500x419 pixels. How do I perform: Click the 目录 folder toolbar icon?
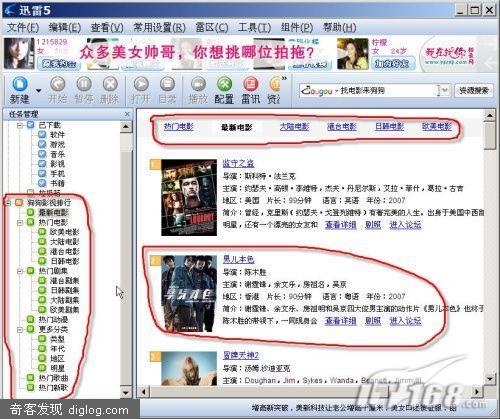[x=167, y=84]
